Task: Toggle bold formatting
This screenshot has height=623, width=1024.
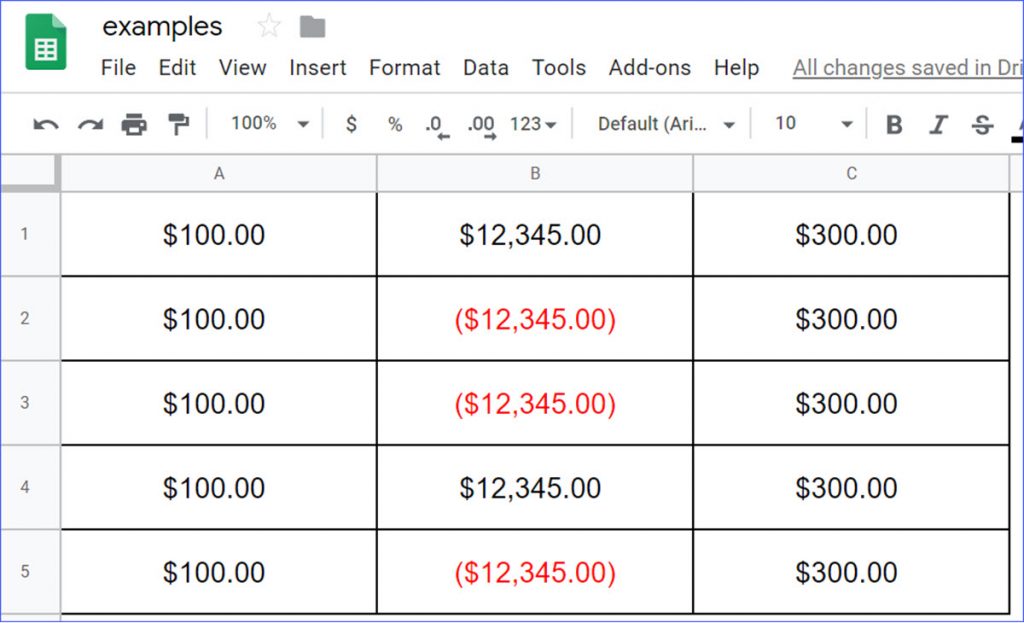Action: 892,123
